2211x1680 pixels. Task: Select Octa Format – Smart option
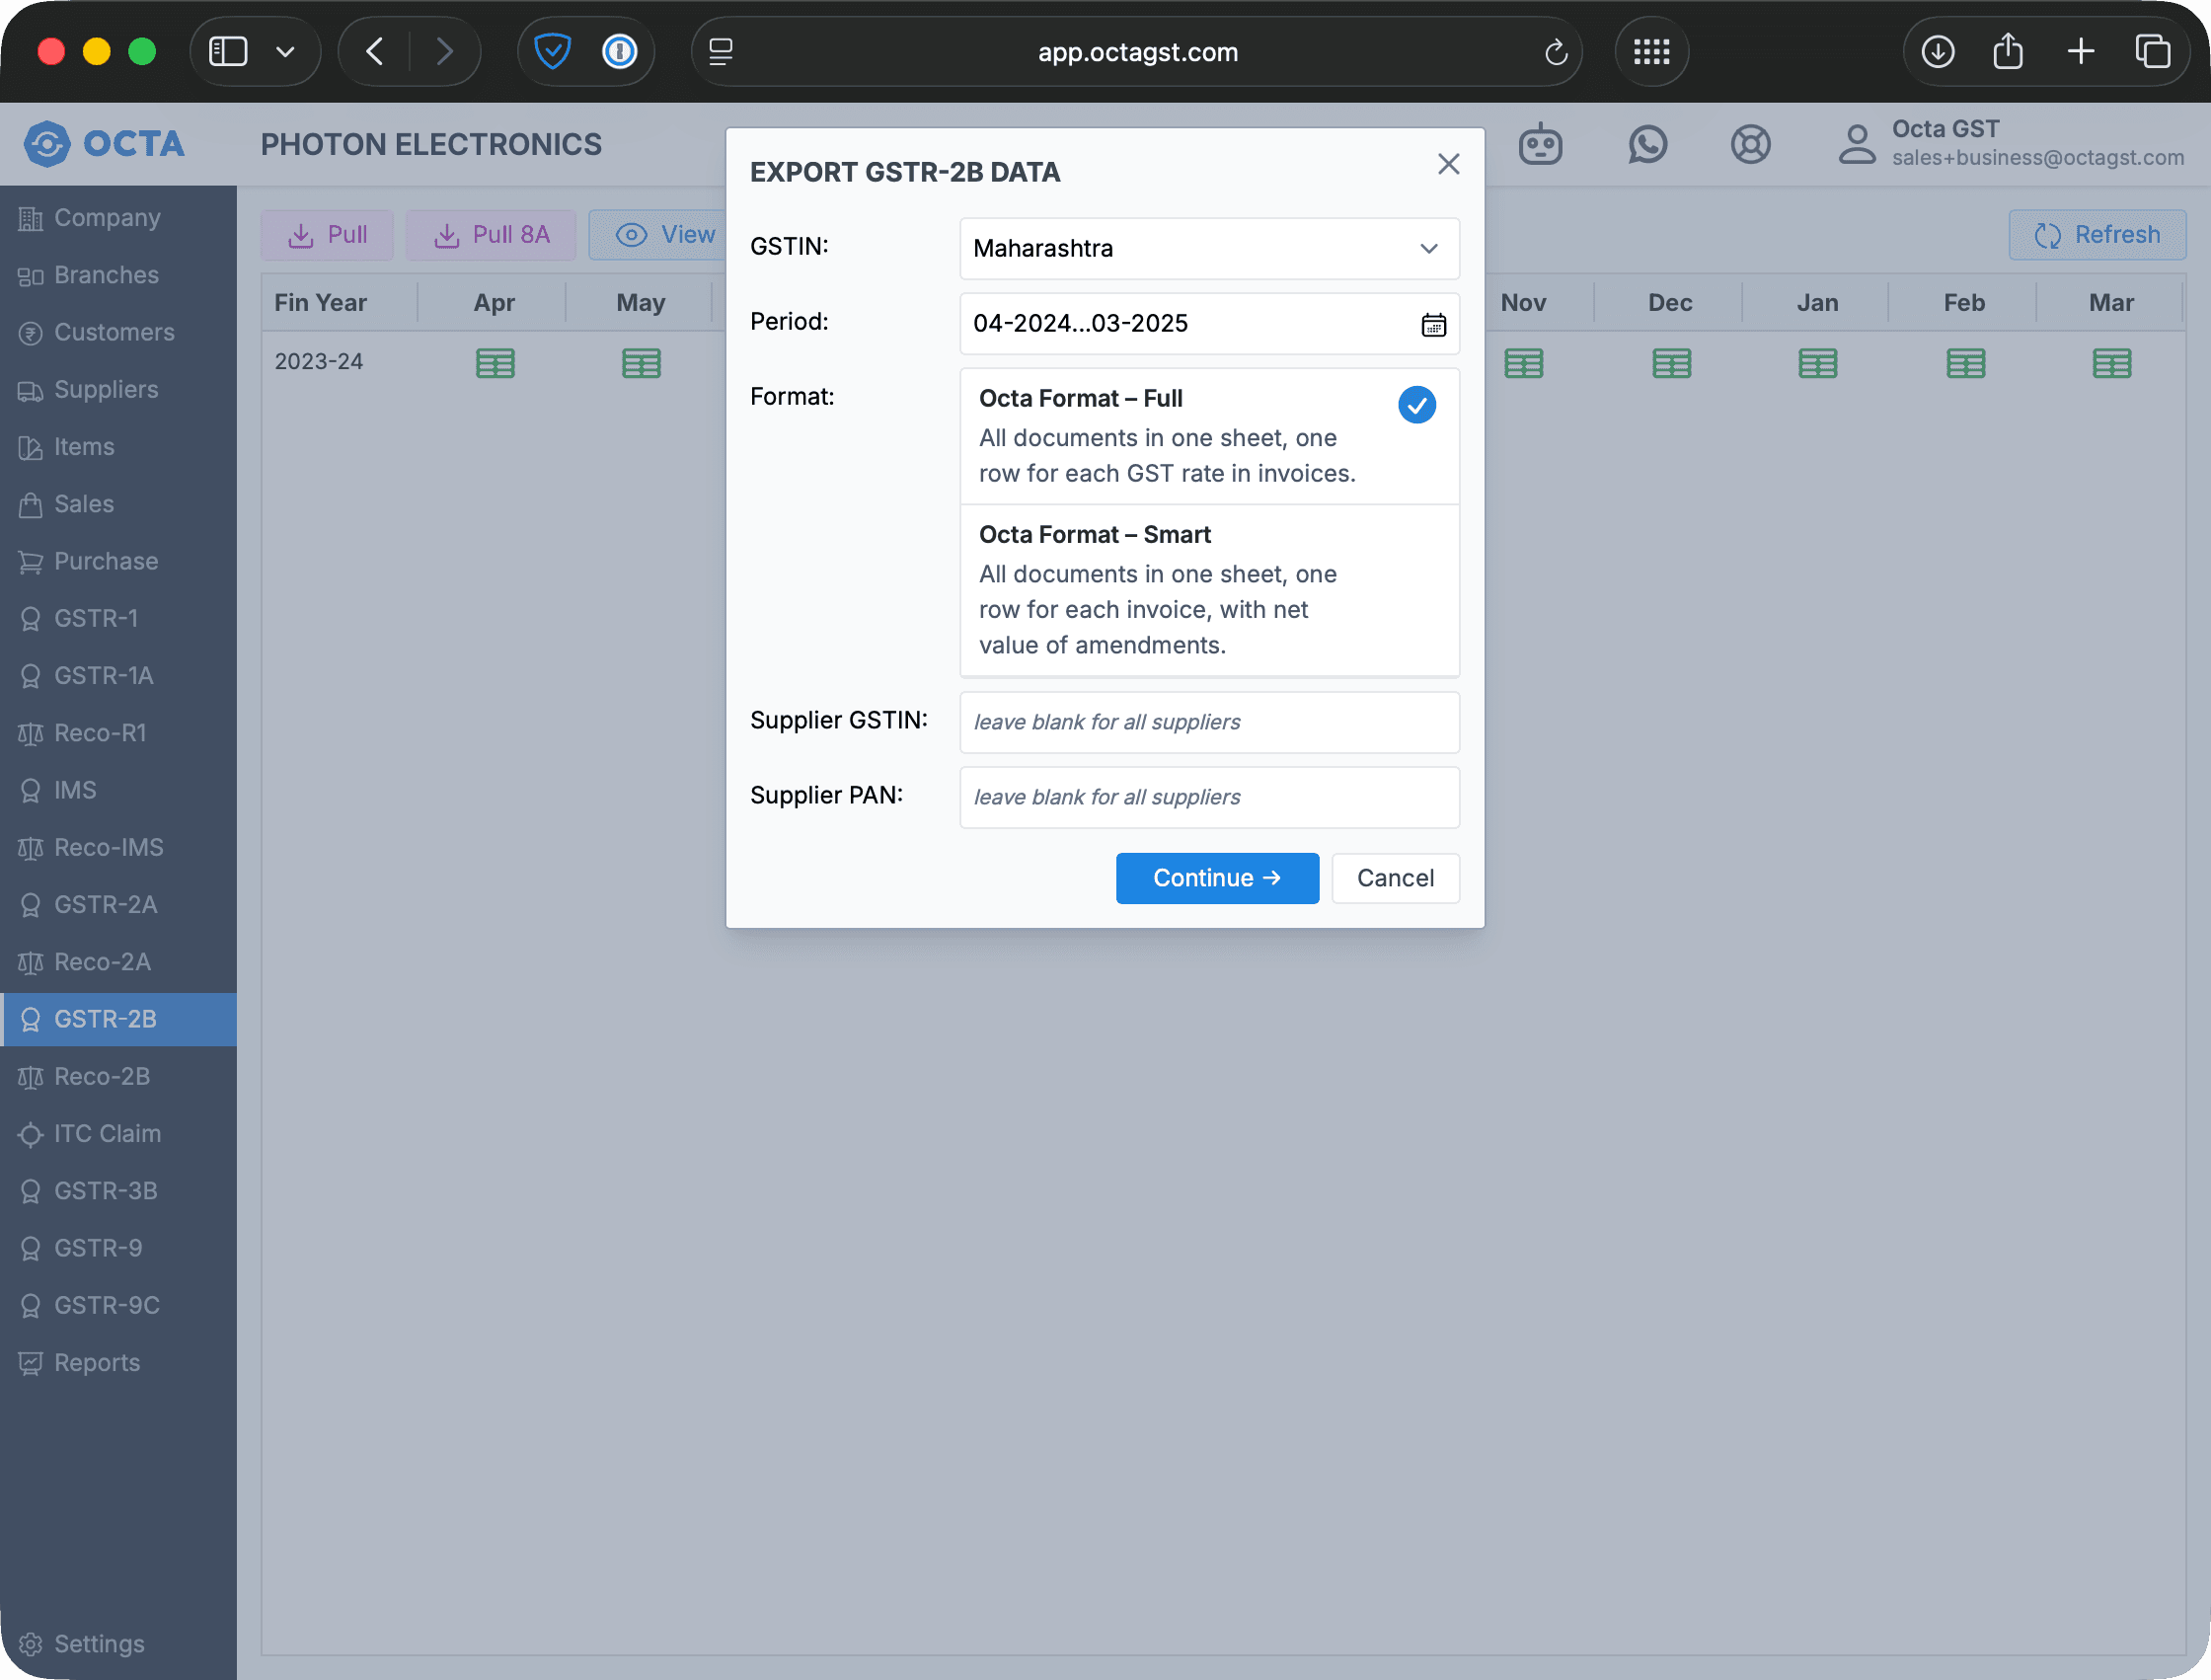point(1208,590)
